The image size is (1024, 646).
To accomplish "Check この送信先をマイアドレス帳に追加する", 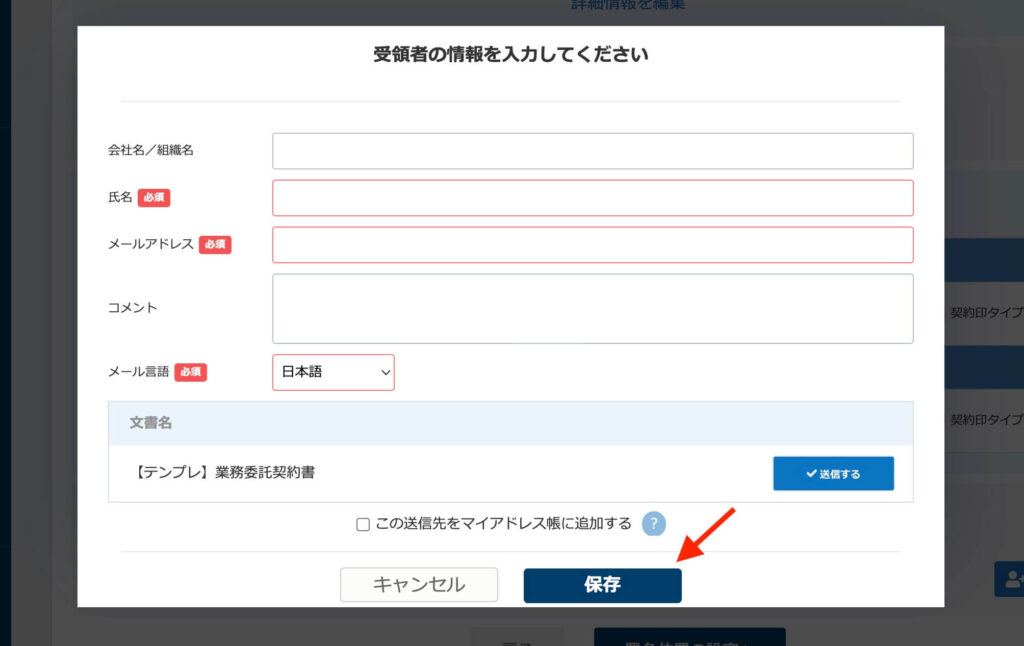I will point(363,523).
